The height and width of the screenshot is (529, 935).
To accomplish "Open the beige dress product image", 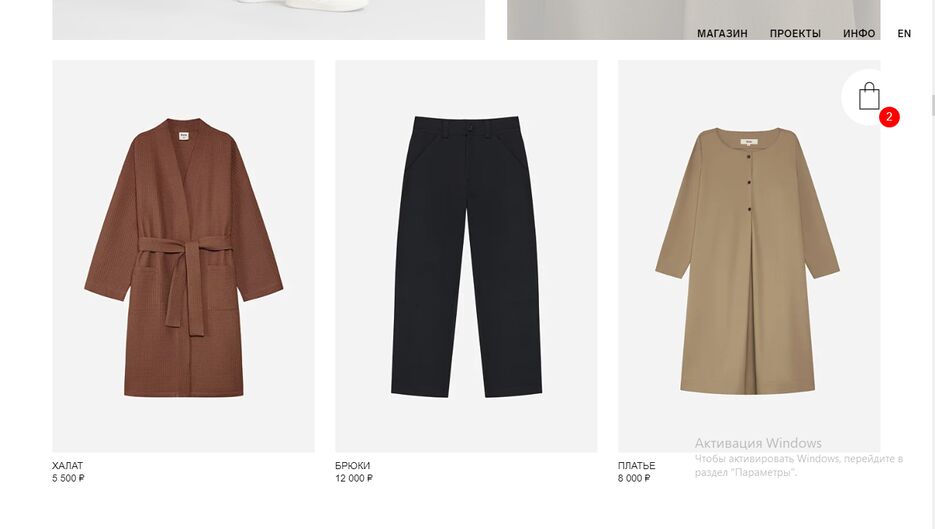I will point(749,256).
